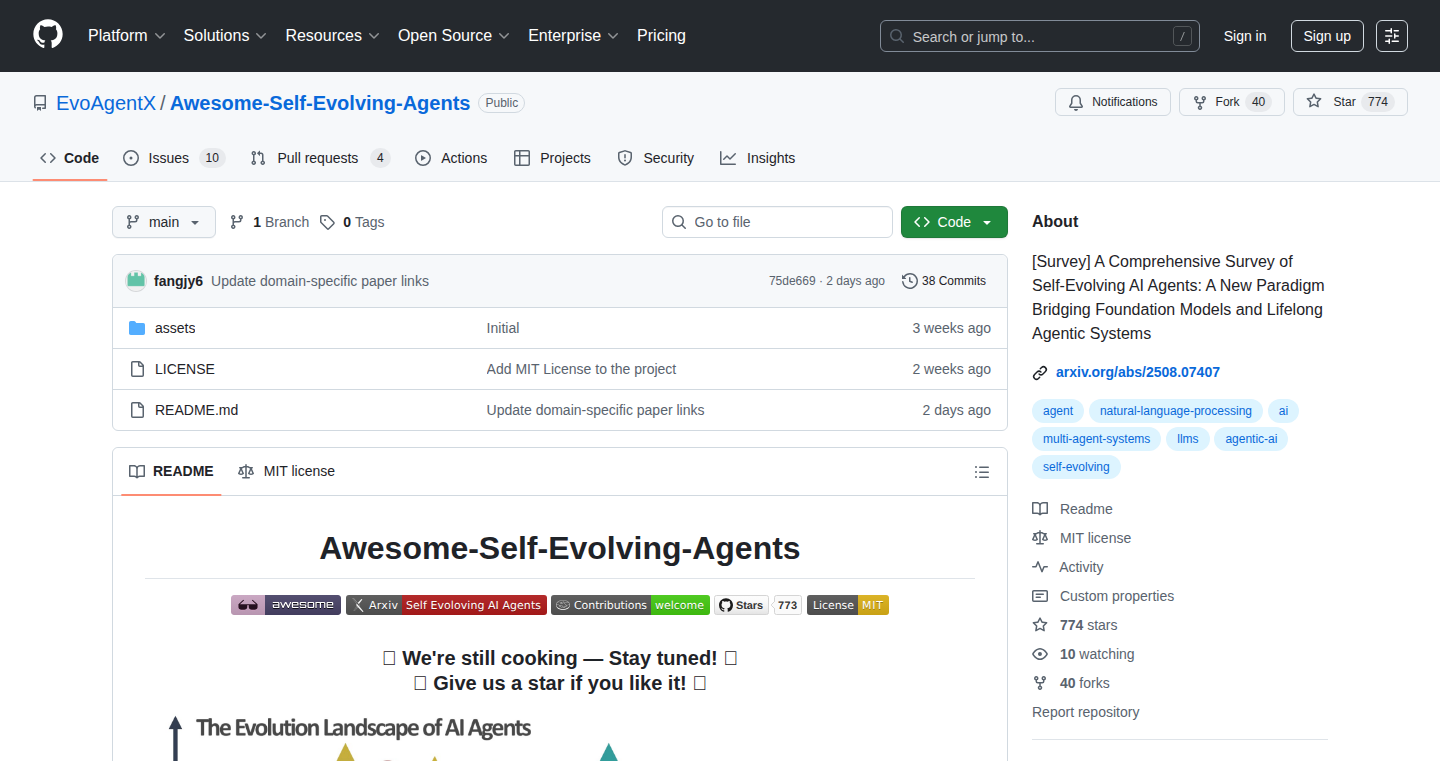
Task: Click Add MIT License to the project commit
Action: coord(581,369)
